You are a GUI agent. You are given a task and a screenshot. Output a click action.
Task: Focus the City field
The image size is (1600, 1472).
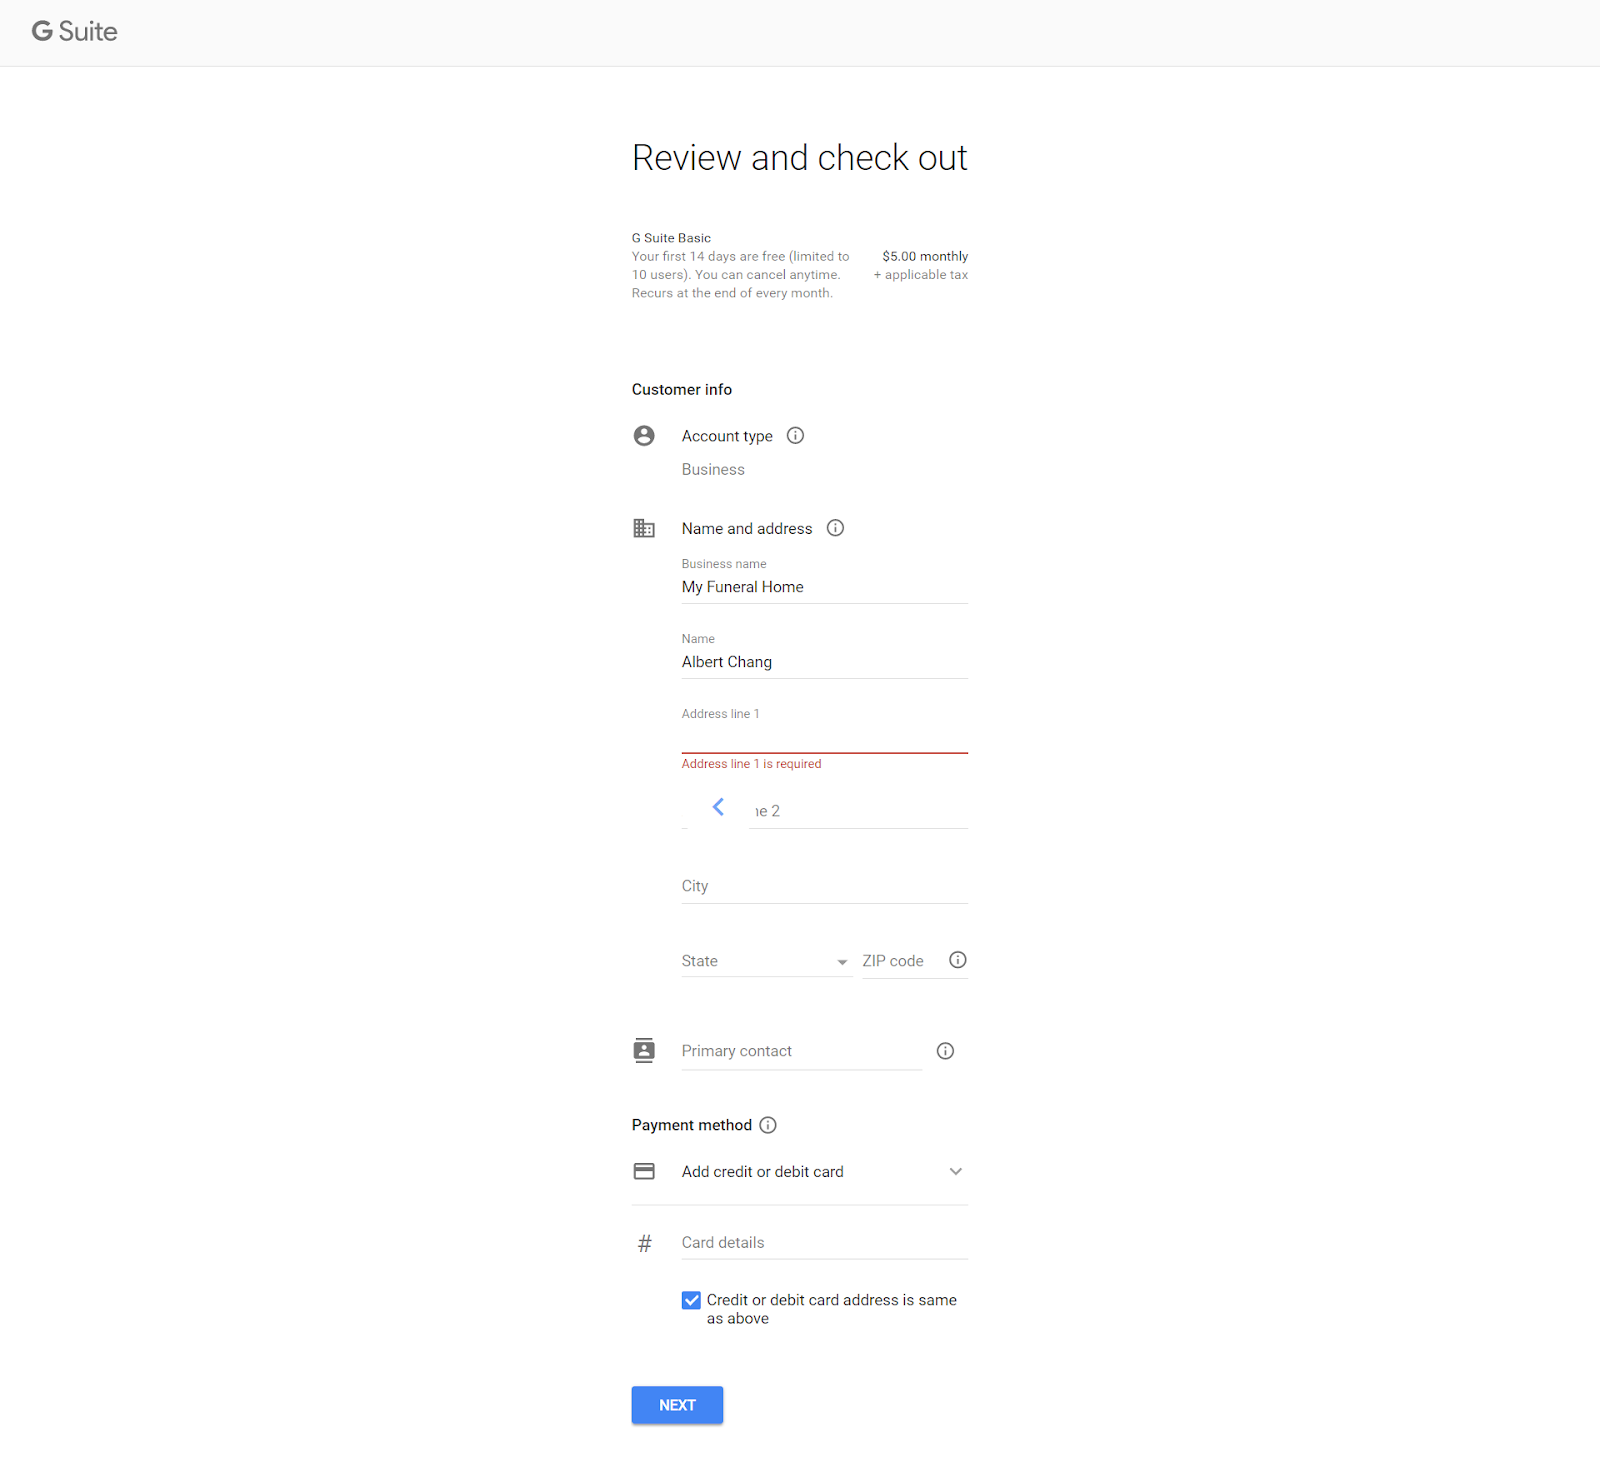pos(825,886)
